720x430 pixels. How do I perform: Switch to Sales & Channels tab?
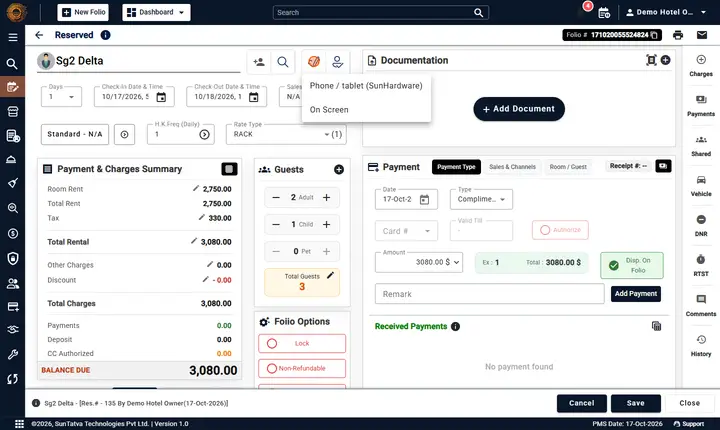click(512, 167)
